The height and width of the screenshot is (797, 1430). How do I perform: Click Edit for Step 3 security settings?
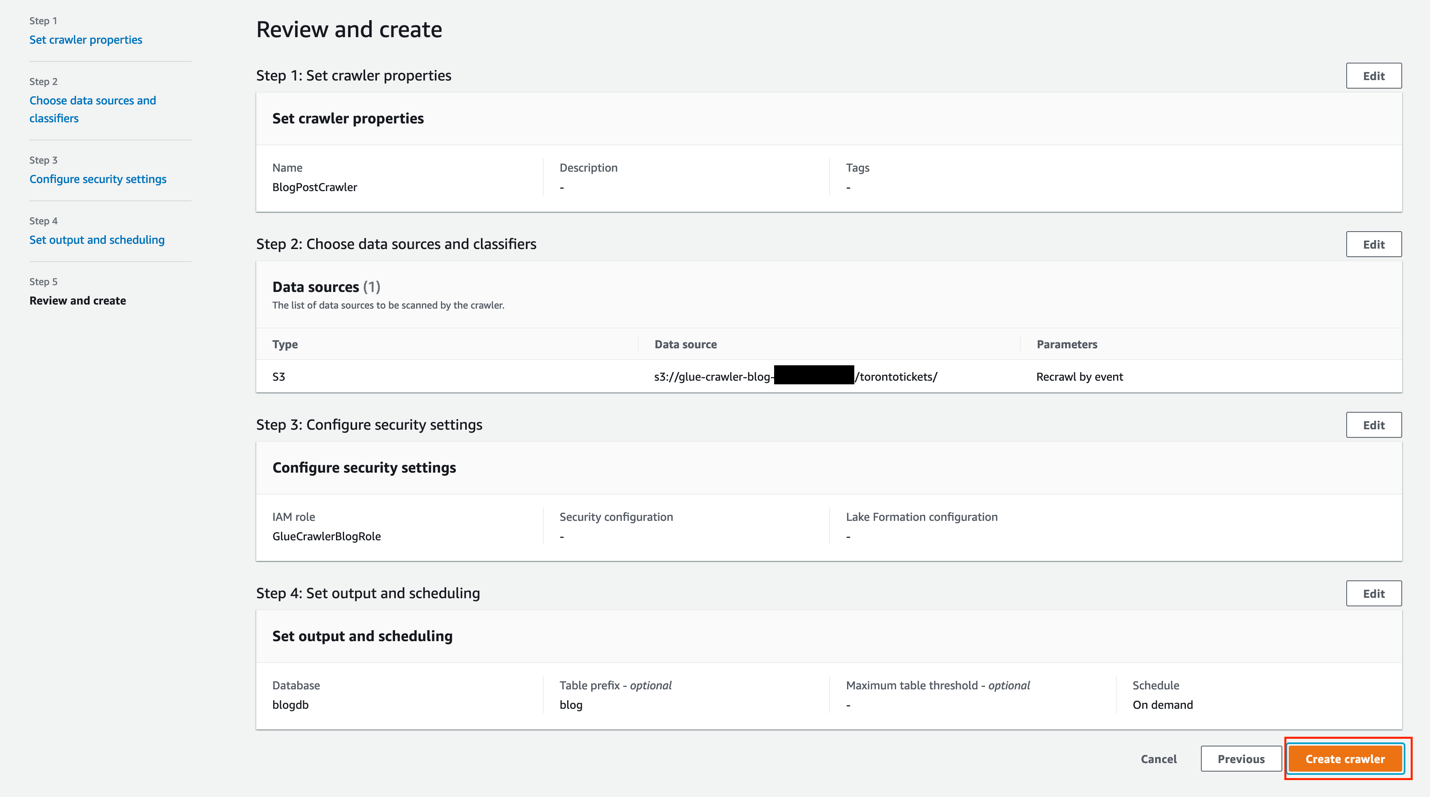point(1373,425)
